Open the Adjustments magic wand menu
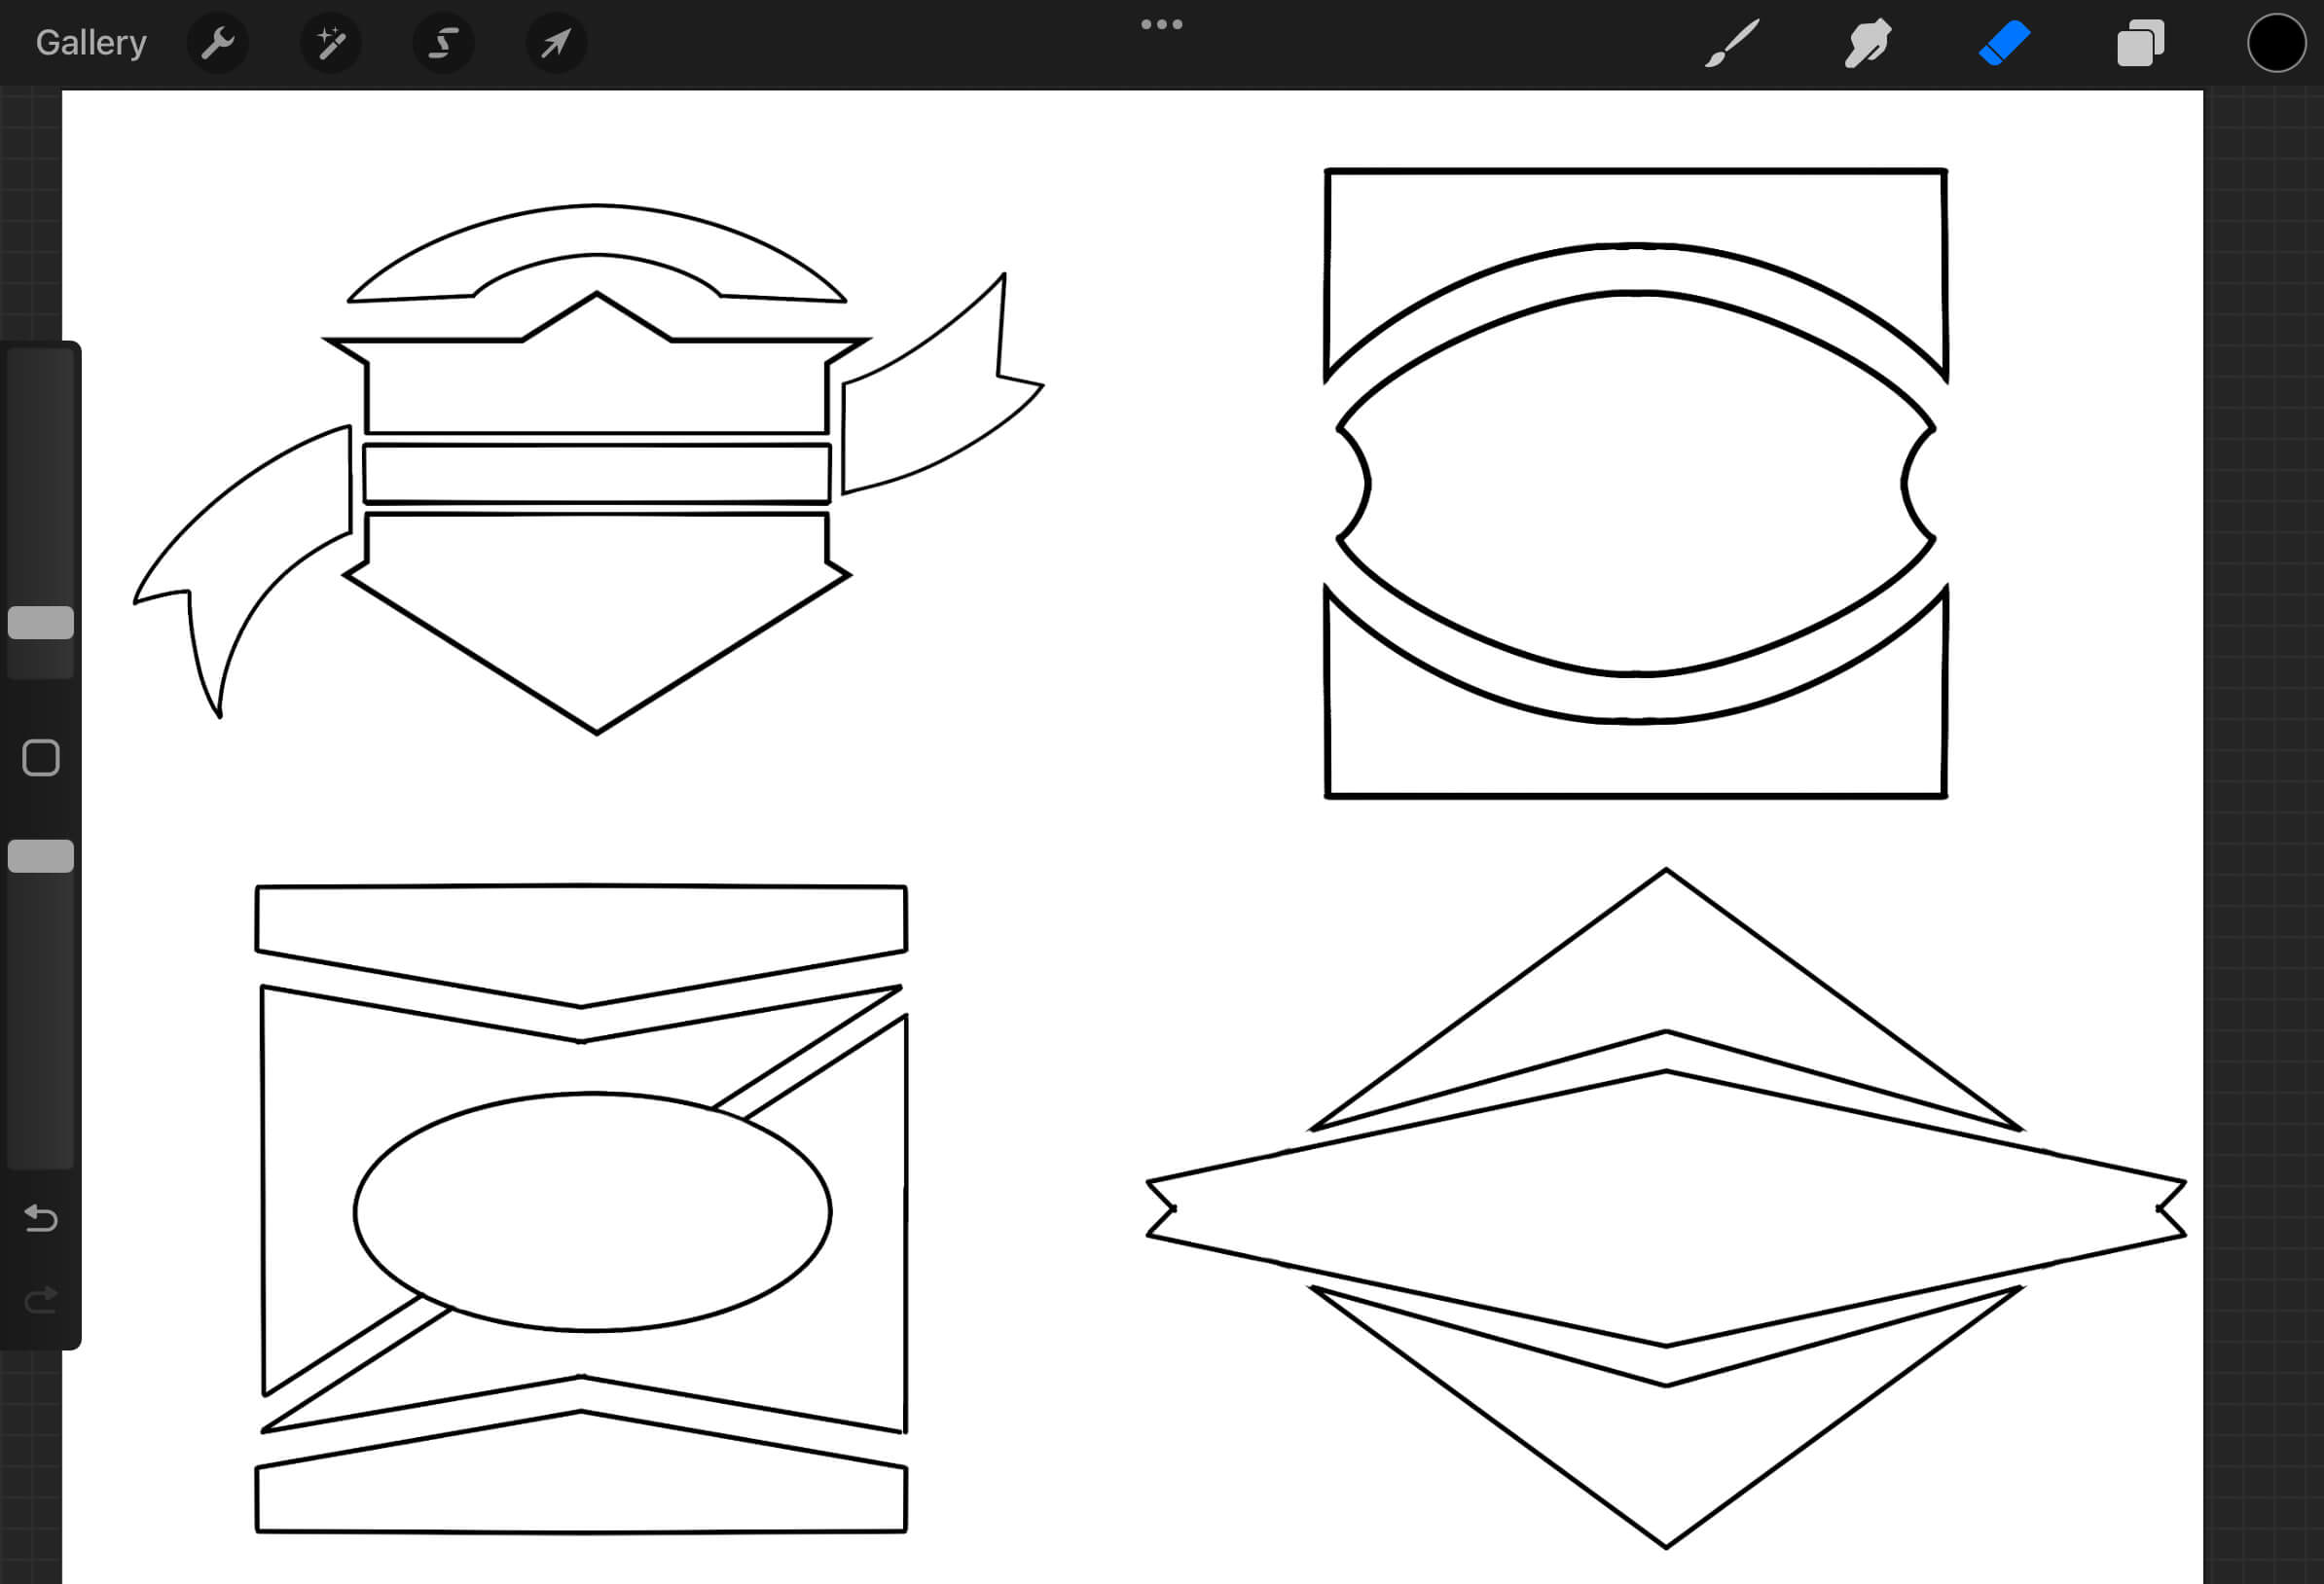Image resolution: width=2324 pixels, height=1584 pixels. point(330,42)
